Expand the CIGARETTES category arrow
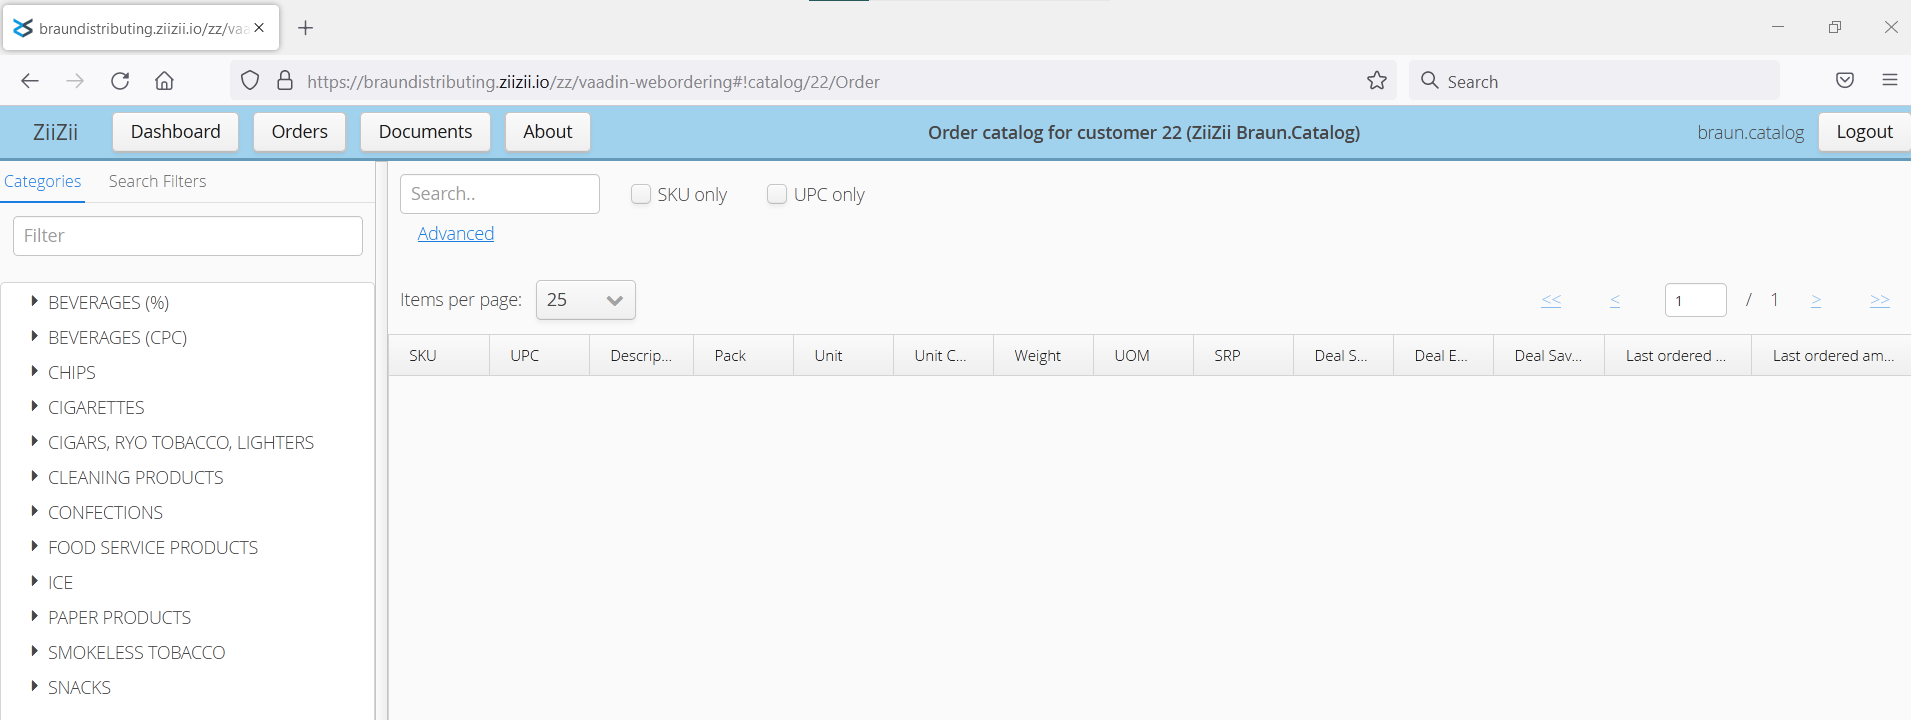The height and width of the screenshot is (720, 1911). pos(34,406)
